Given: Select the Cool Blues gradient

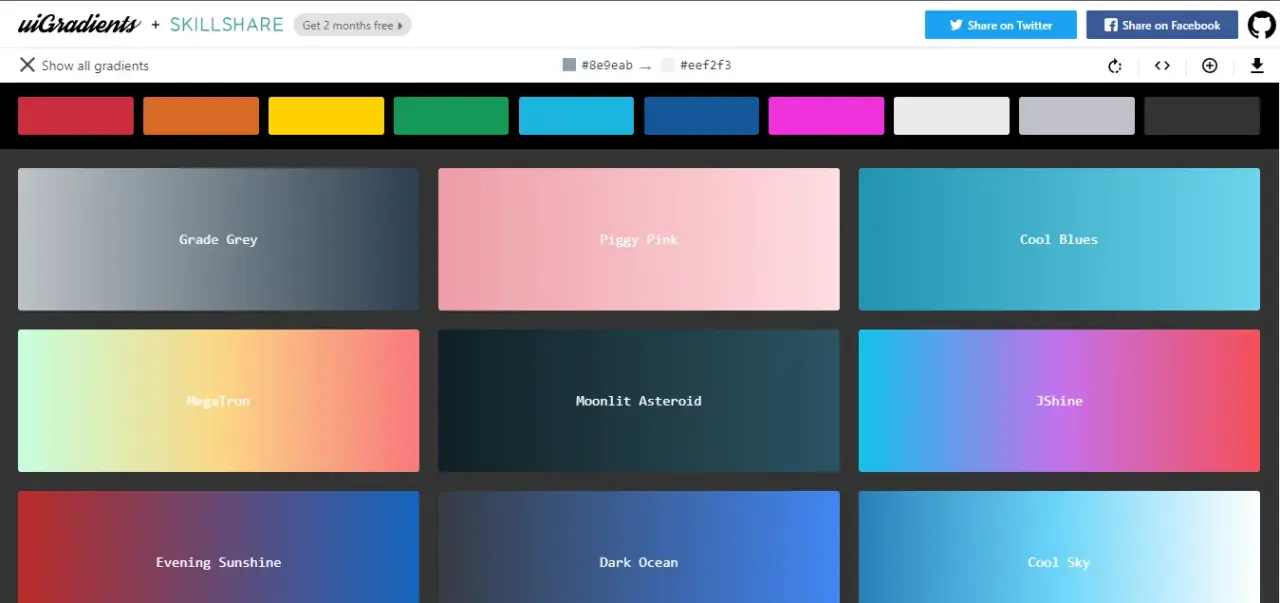Looking at the screenshot, I should [1059, 239].
